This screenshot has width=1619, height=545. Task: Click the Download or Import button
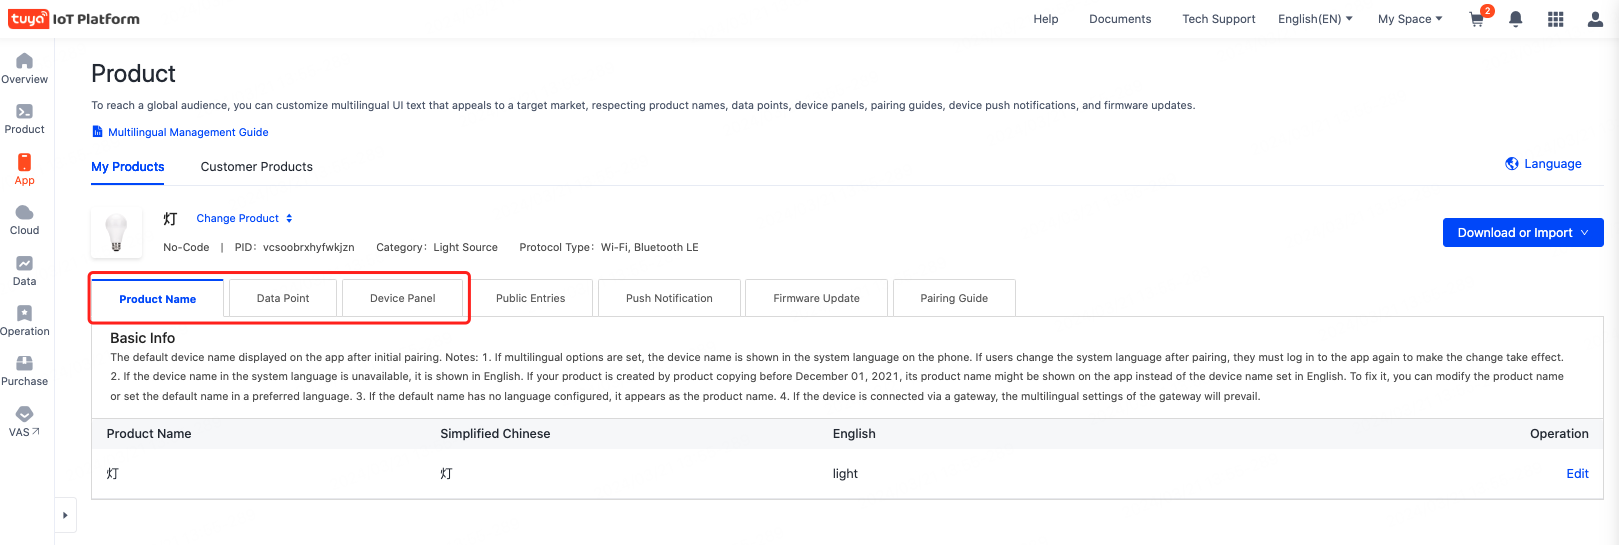point(1523,232)
